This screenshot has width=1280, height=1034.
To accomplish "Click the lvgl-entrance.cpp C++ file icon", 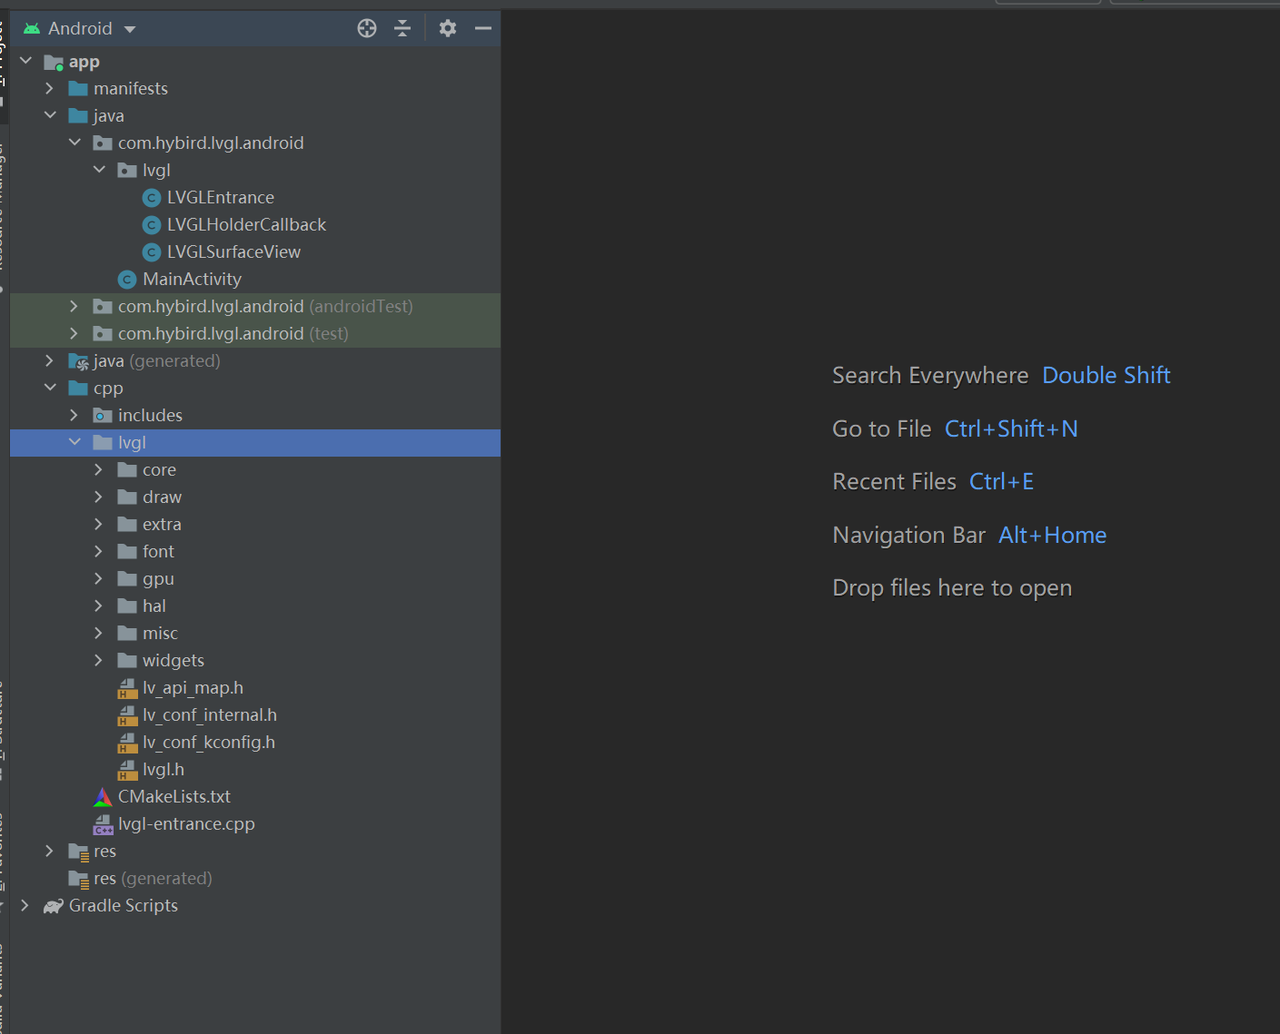I will coord(103,824).
